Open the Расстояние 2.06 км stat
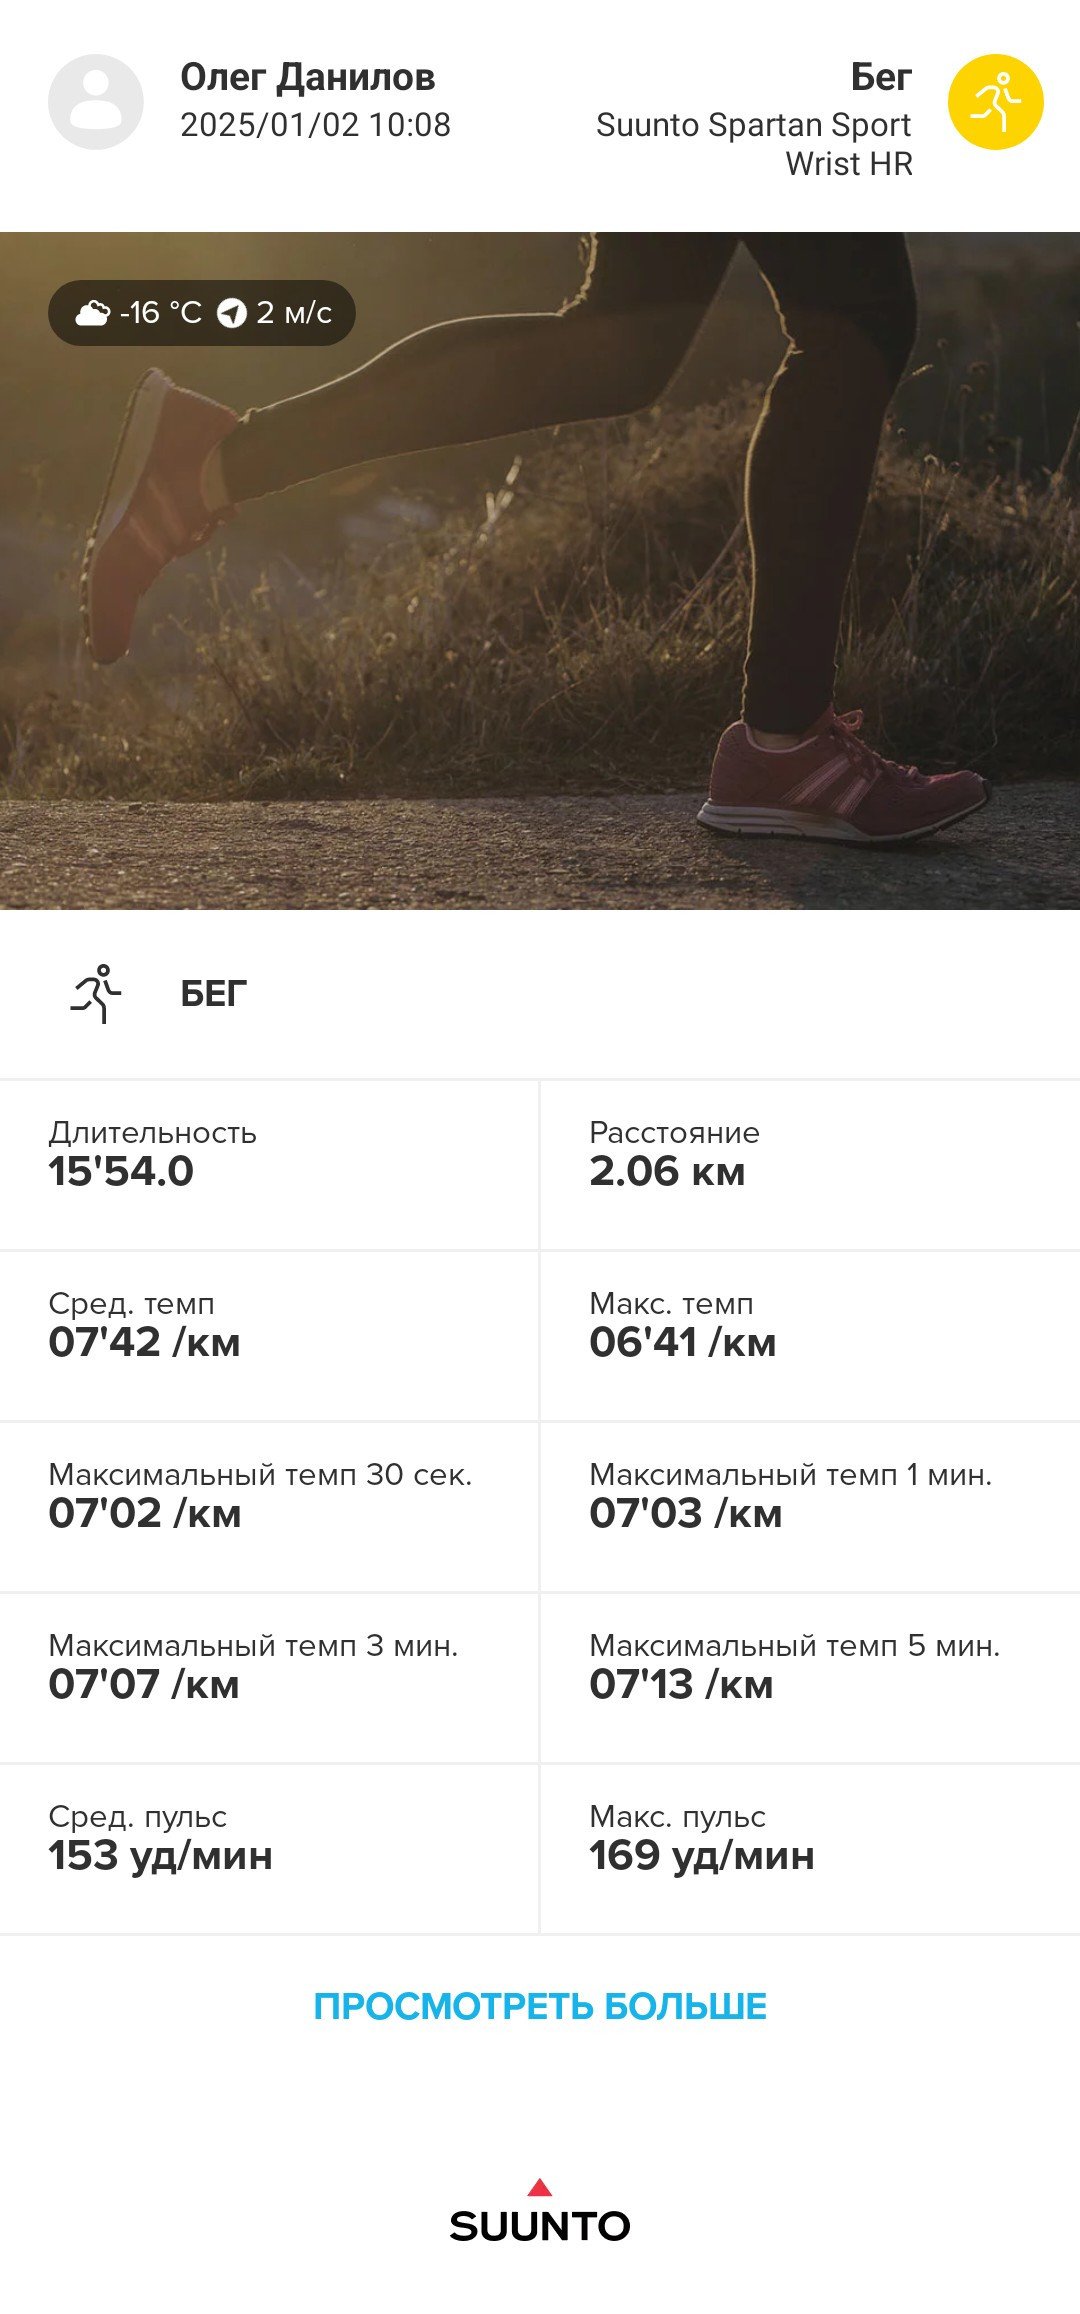 point(811,1165)
